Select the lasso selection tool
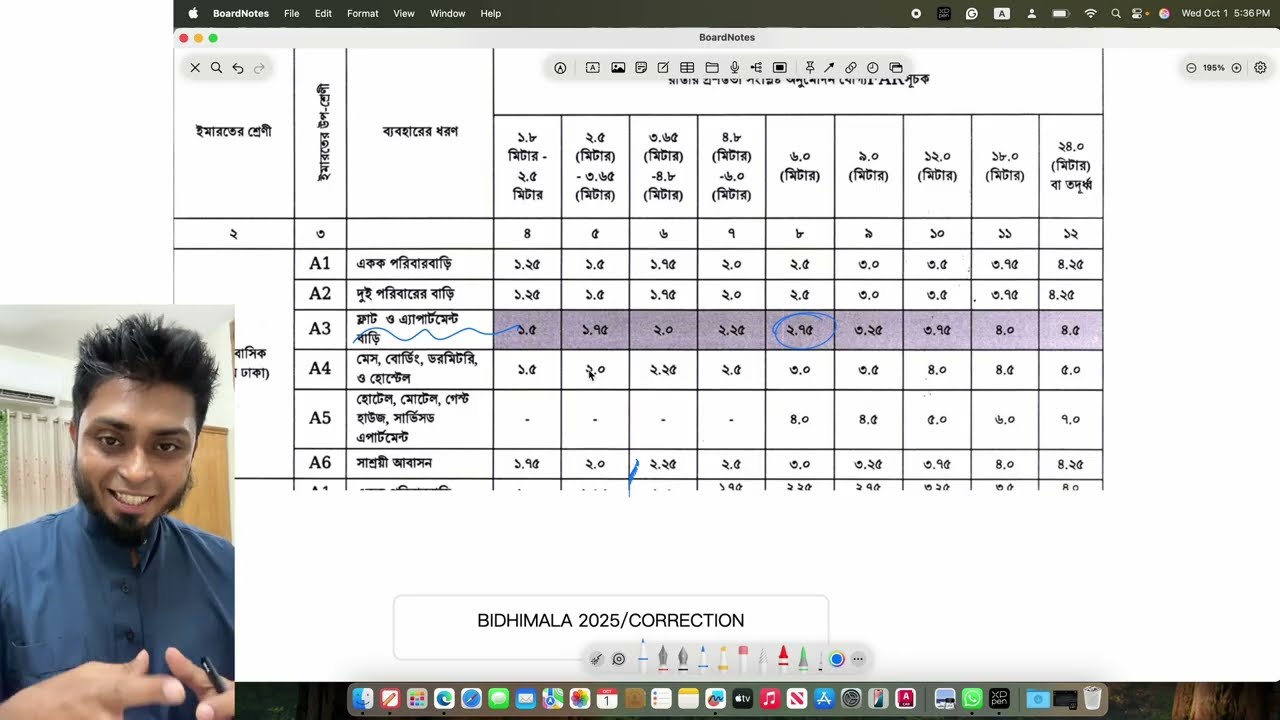 point(619,659)
